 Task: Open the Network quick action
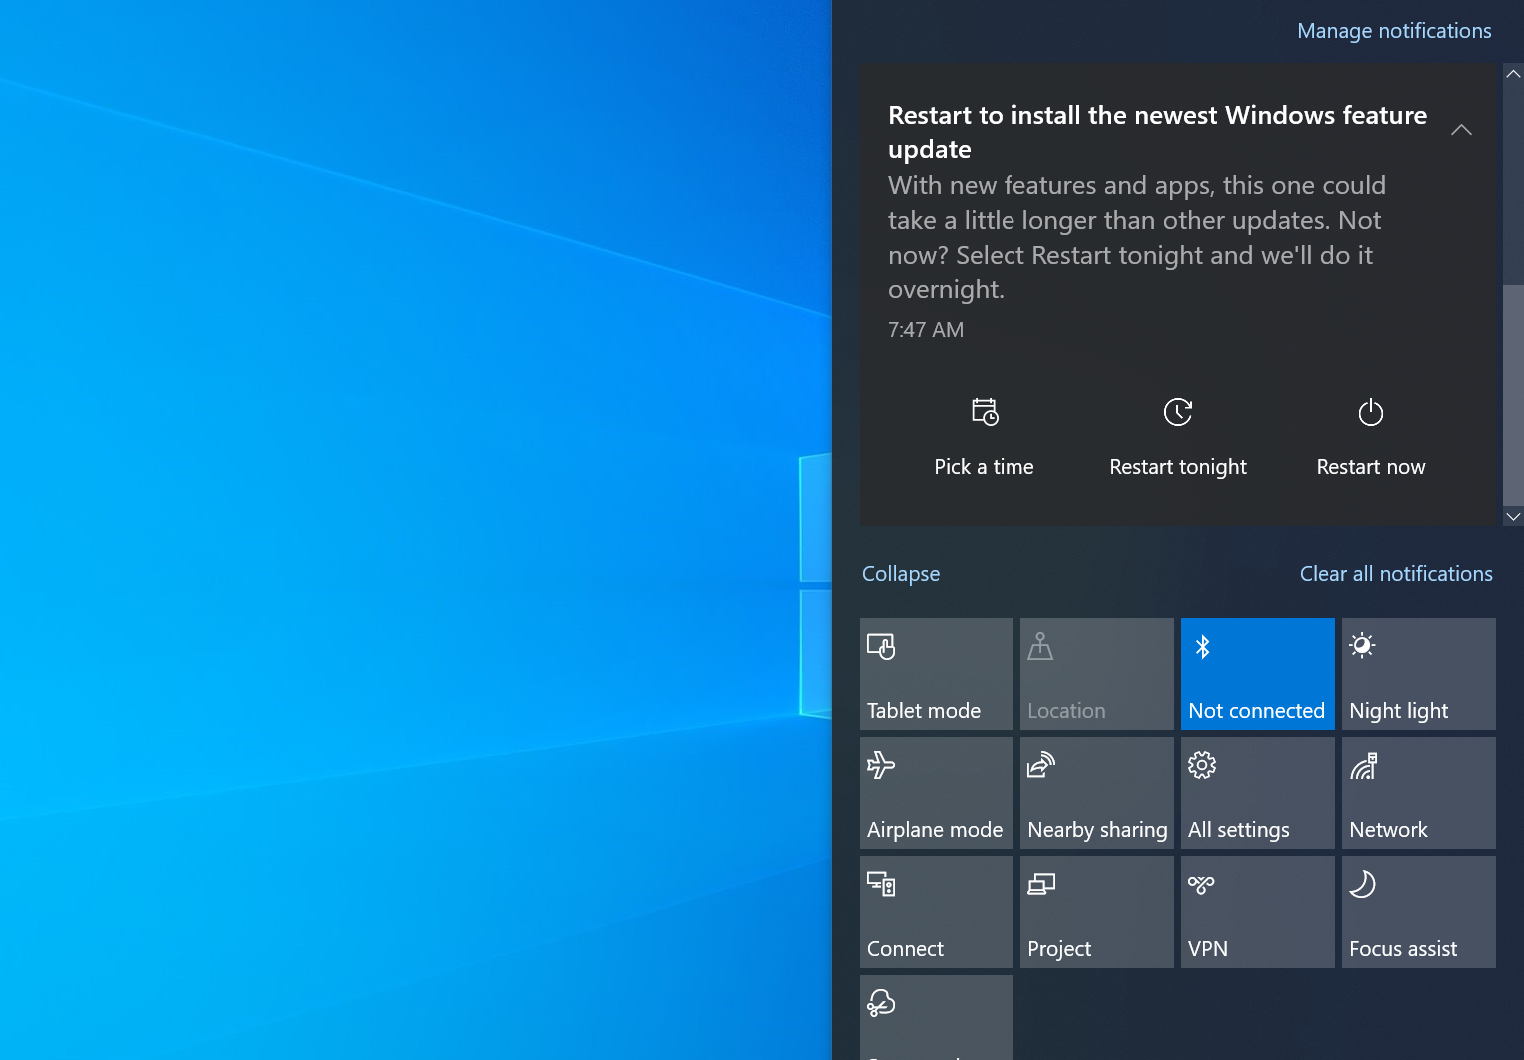pos(1419,793)
